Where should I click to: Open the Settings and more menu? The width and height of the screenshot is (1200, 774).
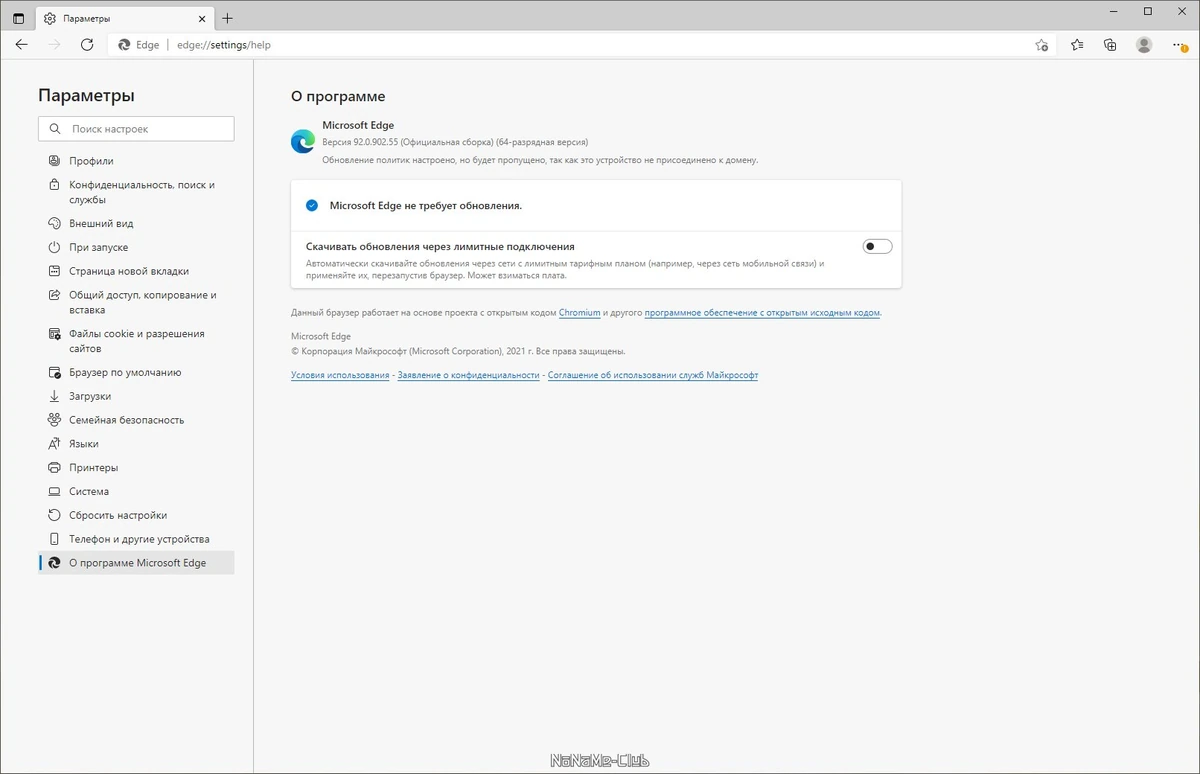point(1178,45)
